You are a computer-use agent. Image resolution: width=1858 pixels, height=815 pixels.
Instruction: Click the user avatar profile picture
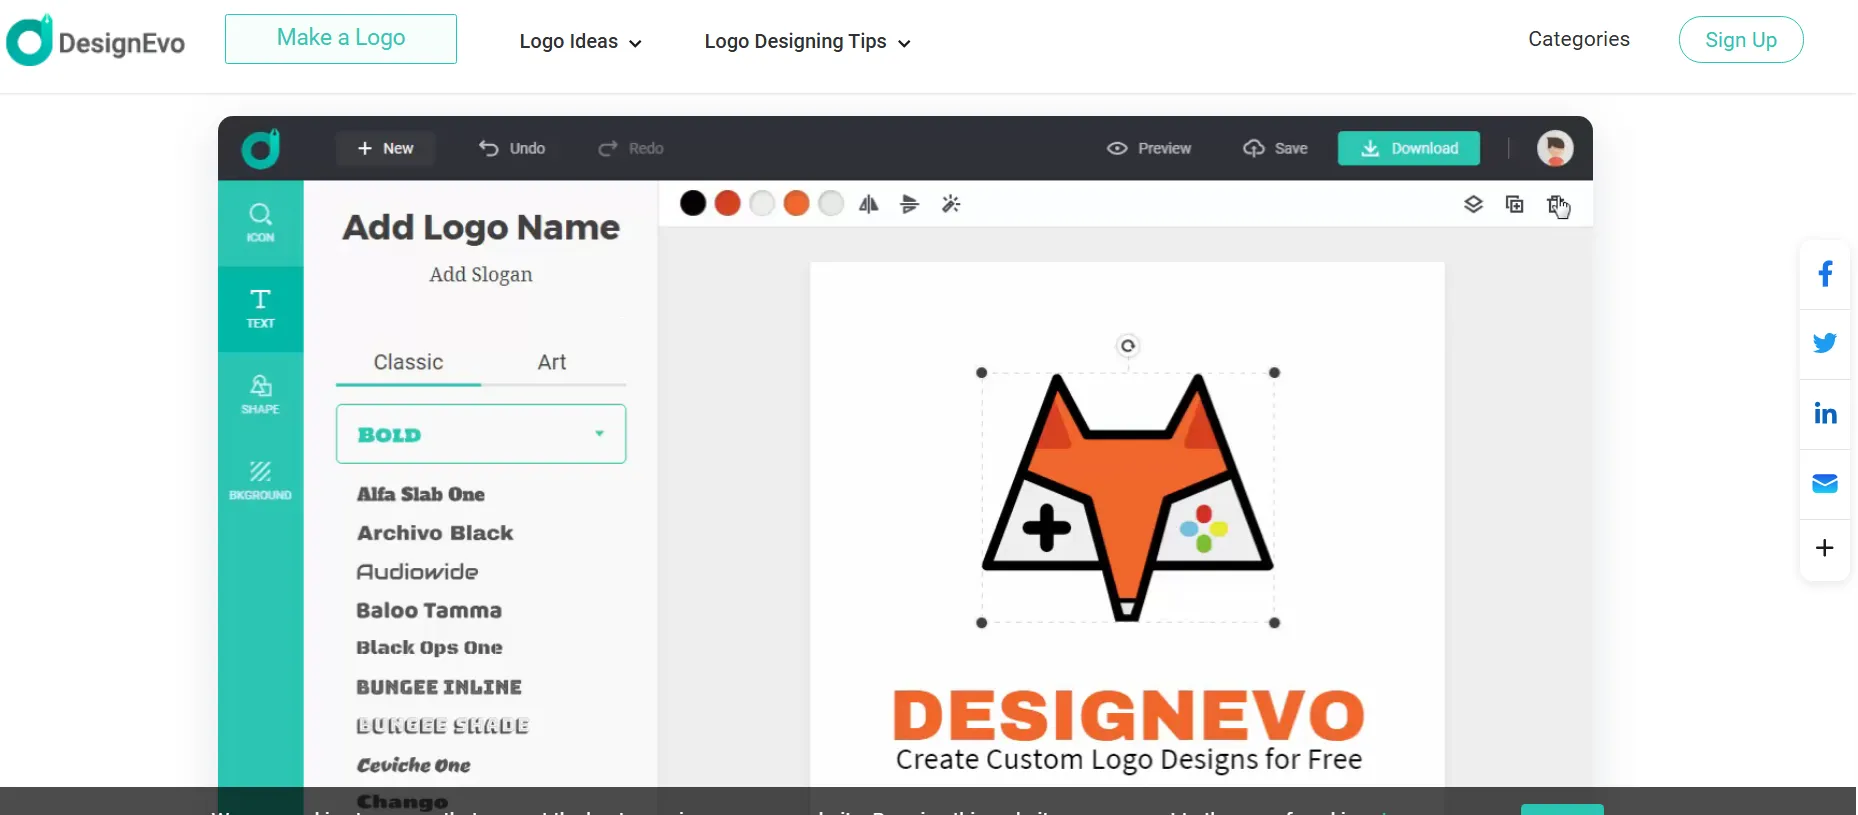(1555, 148)
